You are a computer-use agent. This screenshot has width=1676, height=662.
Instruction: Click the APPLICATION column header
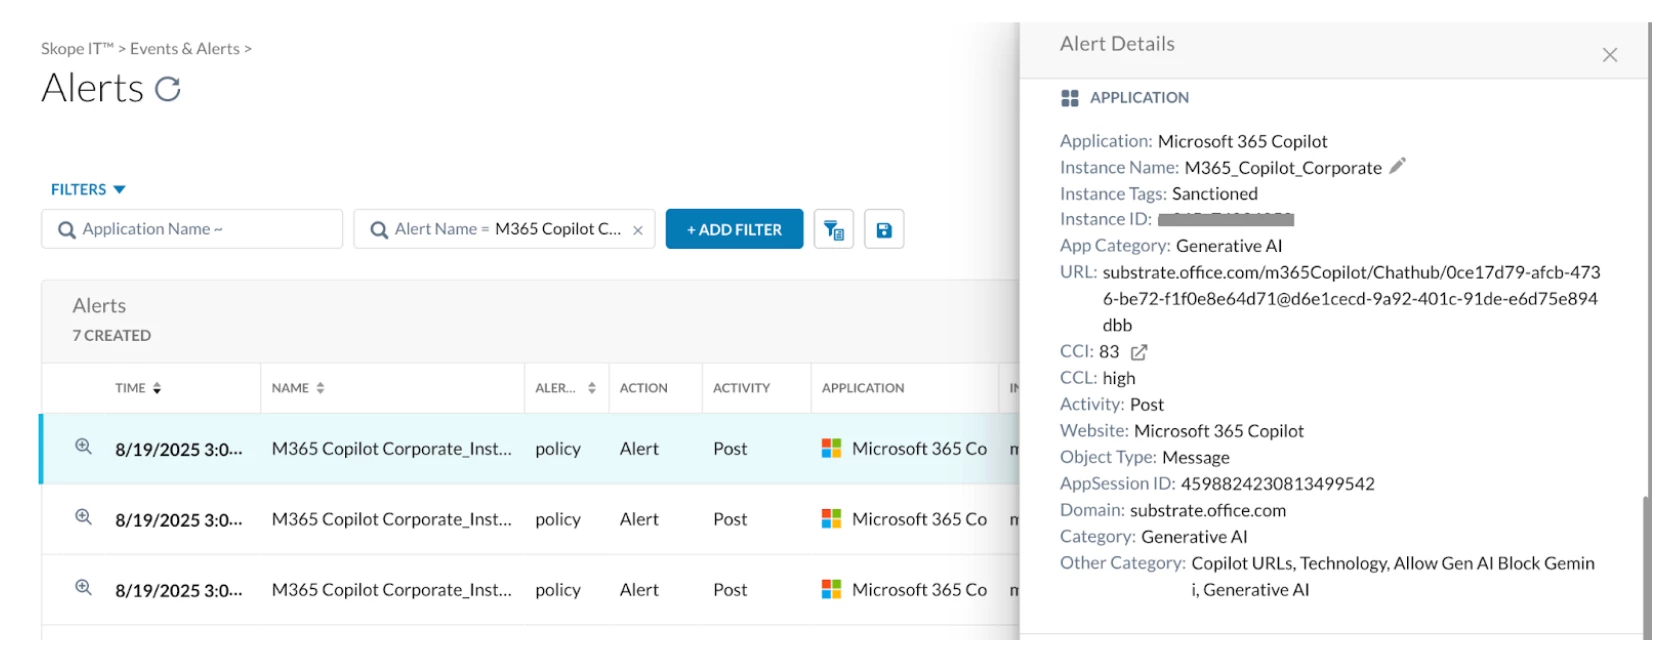(x=863, y=388)
